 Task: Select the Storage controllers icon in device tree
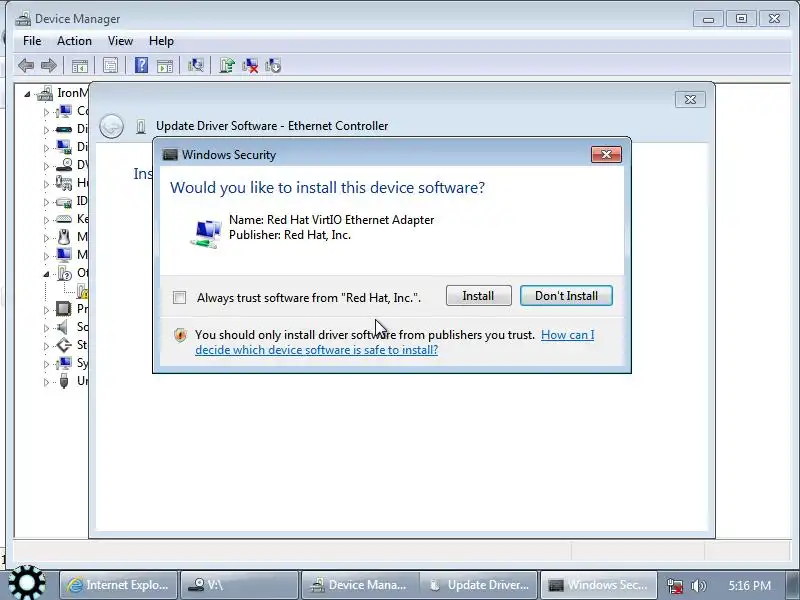[x=64, y=345]
